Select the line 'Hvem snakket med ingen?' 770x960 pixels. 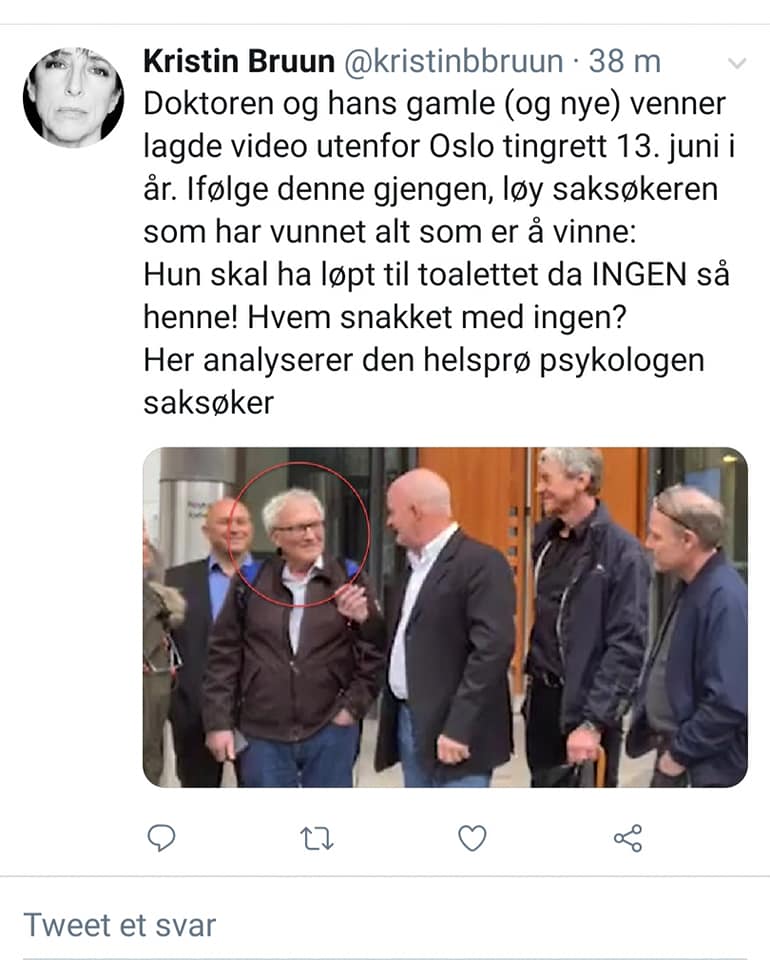(x=437, y=318)
